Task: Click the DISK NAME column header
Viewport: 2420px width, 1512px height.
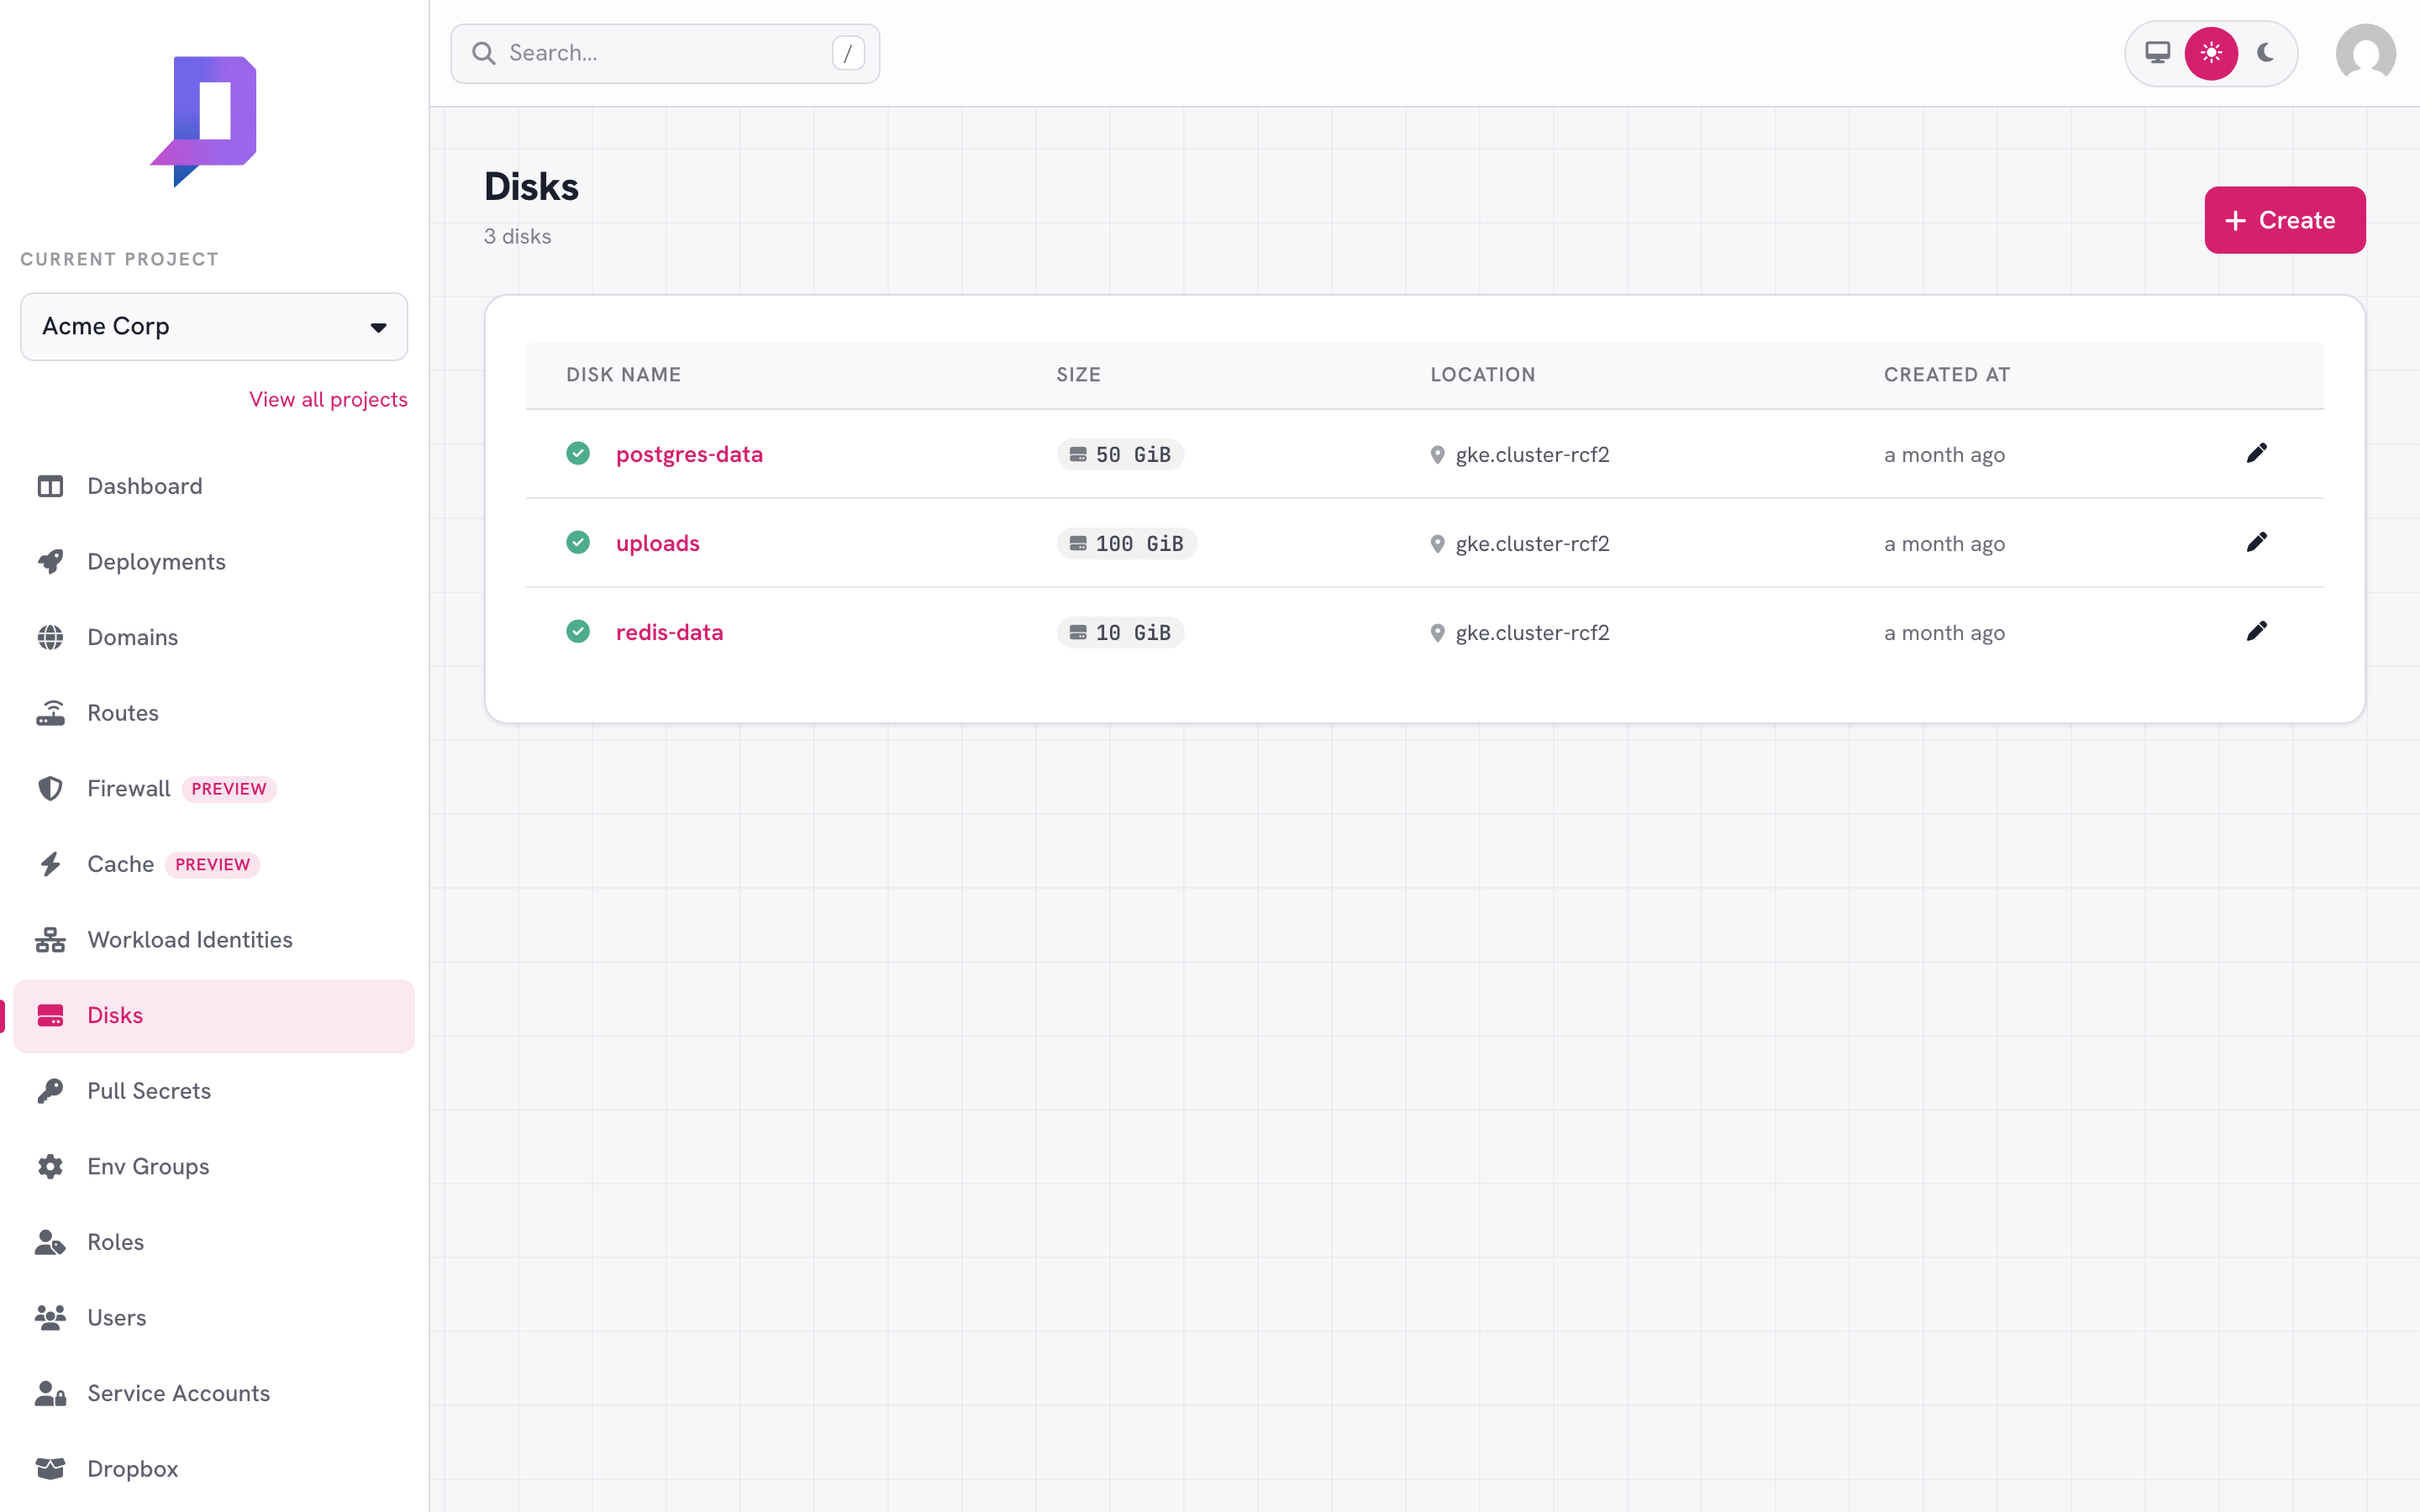Action: [623, 375]
